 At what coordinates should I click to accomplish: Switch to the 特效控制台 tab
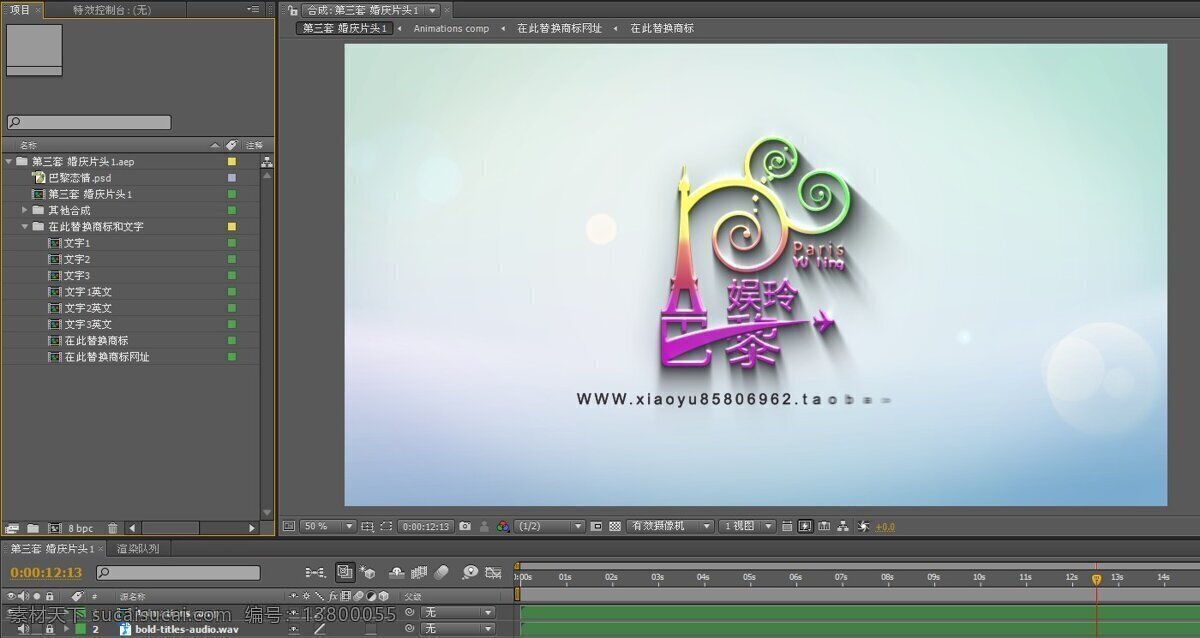(111, 9)
